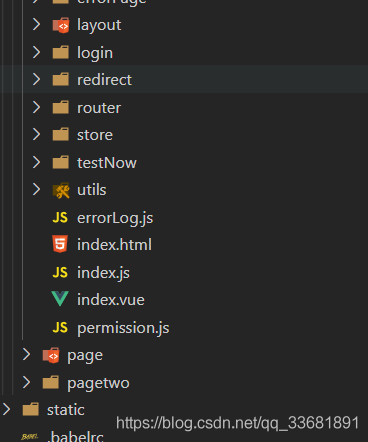Click the utils tools folder icon
The width and height of the screenshot is (368, 442).
pos(61,190)
